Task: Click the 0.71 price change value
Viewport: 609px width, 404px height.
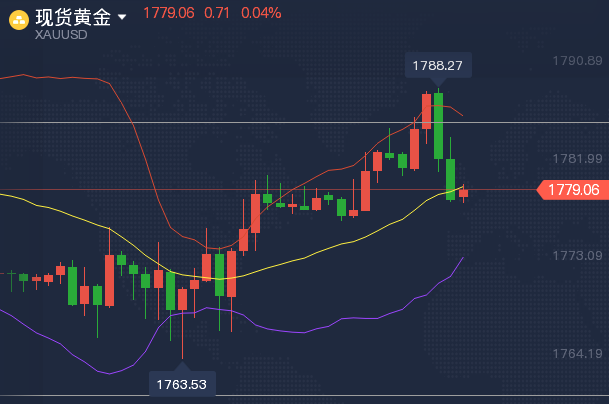Action: [x=217, y=13]
